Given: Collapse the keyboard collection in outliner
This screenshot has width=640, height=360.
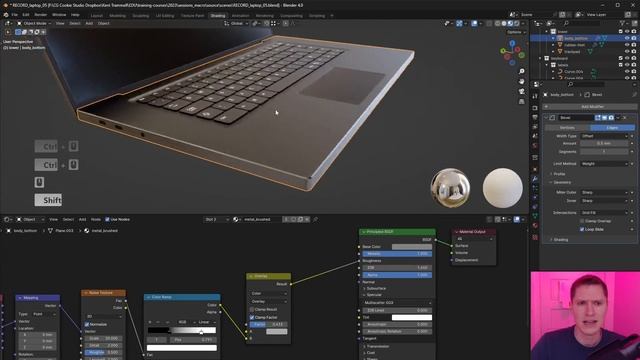Looking at the screenshot, I should (540, 58).
